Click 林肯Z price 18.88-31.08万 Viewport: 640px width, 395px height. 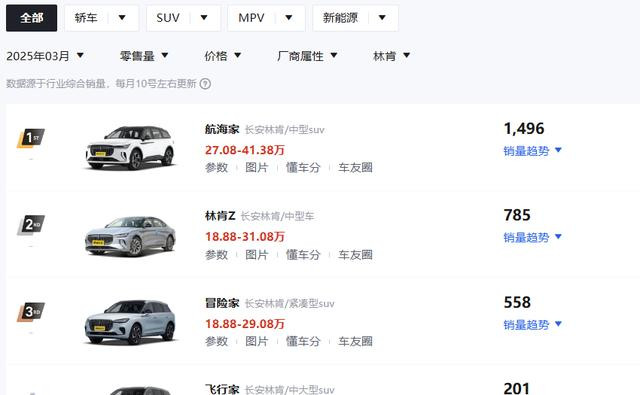[x=244, y=237]
